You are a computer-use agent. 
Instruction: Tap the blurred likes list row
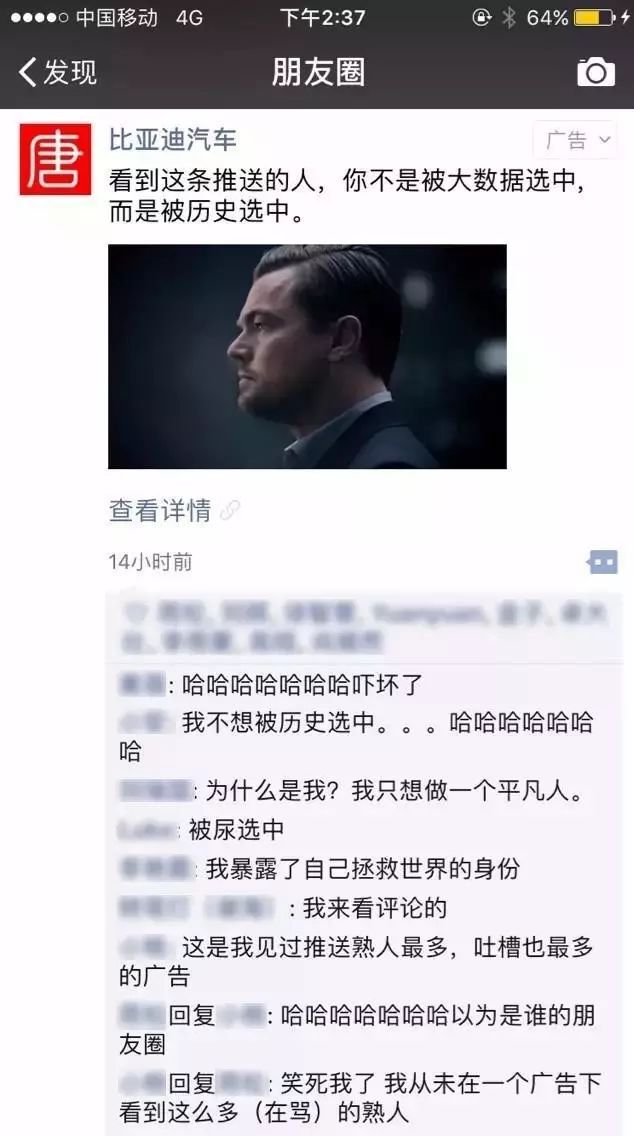[364, 627]
